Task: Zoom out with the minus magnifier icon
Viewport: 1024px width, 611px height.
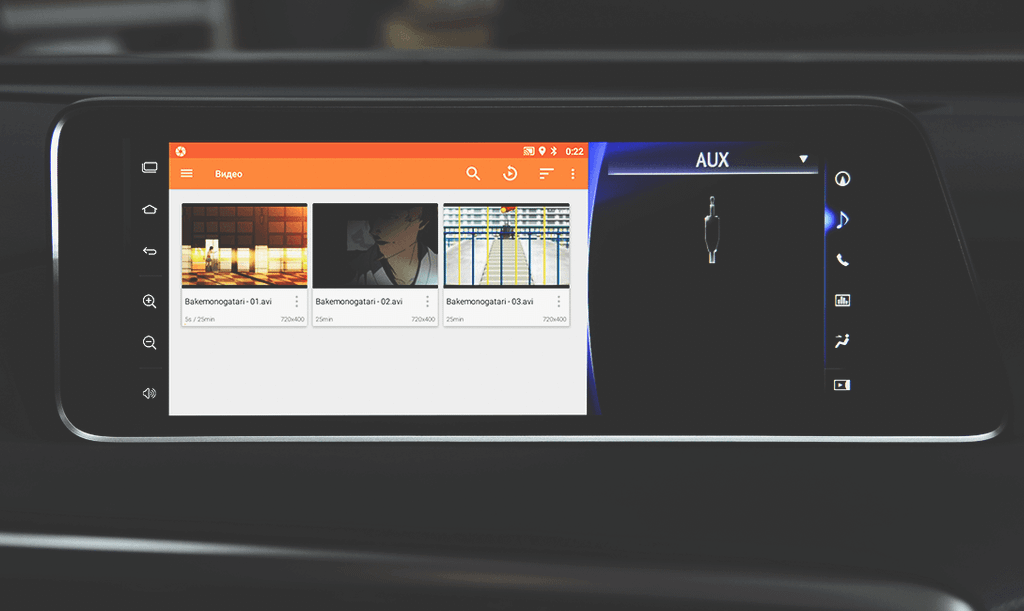Action: click(x=150, y=343)
